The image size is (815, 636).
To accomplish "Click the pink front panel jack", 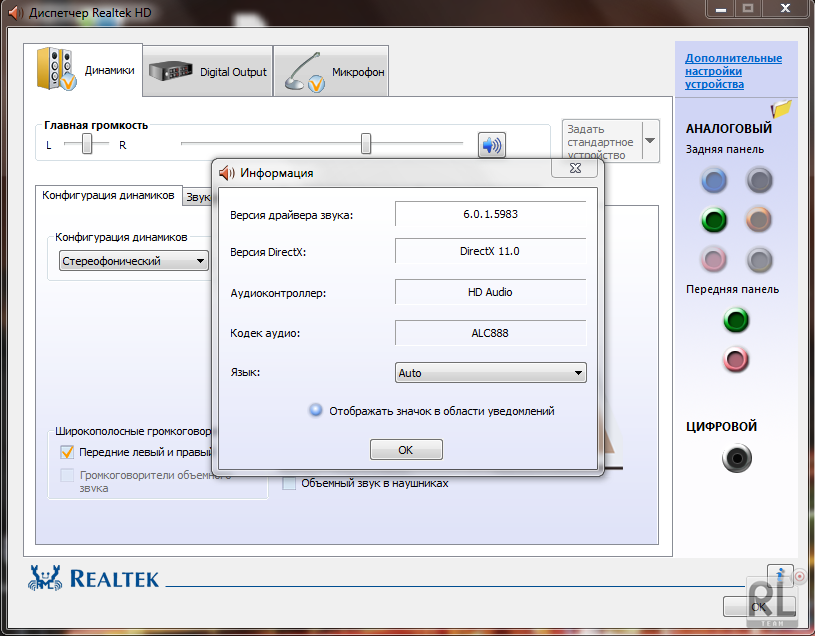I will (736, 359).
